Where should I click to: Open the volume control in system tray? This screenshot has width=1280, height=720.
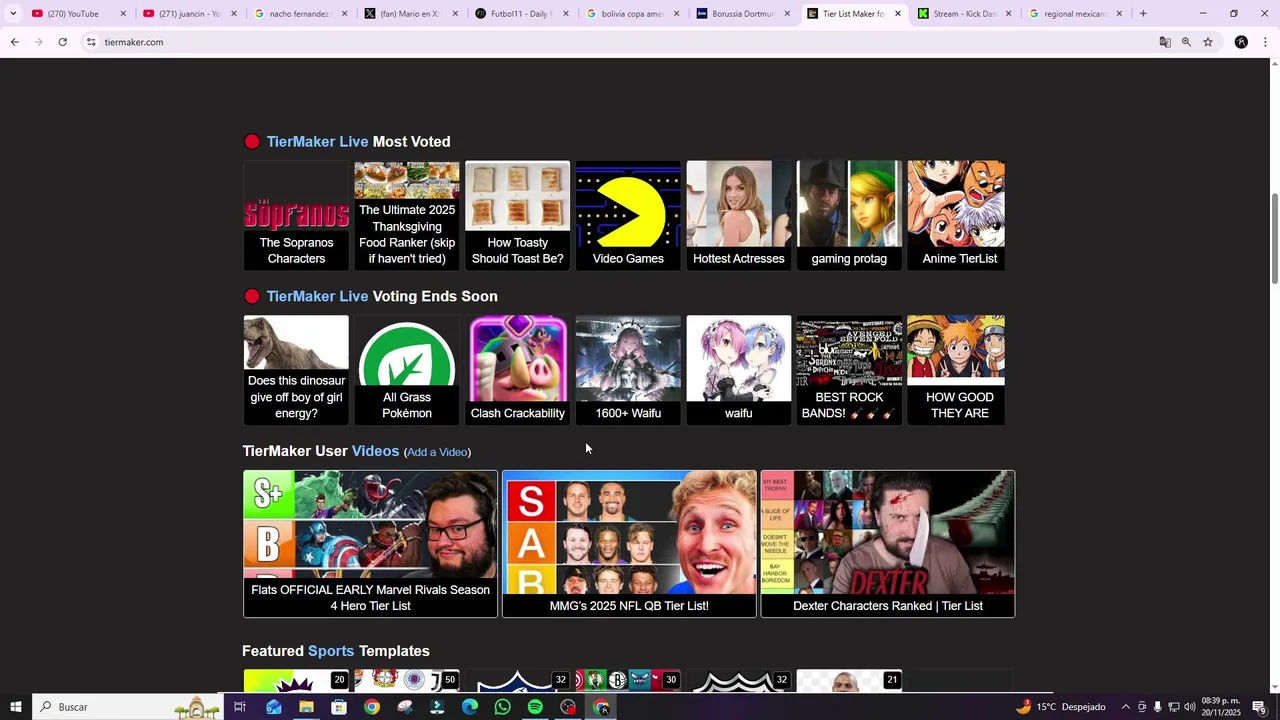point(1190,707)
